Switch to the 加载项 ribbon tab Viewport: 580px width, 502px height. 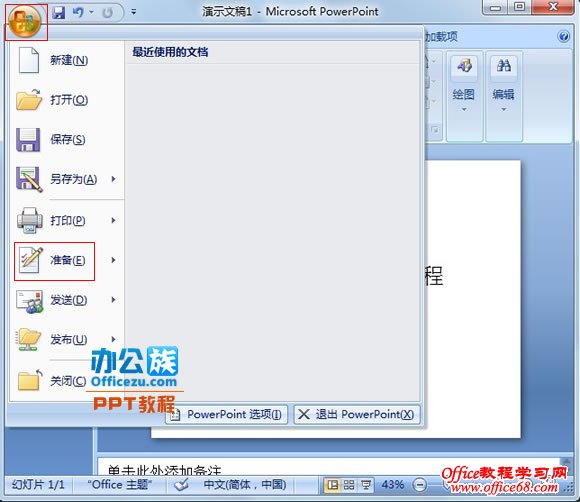(441, 36)
